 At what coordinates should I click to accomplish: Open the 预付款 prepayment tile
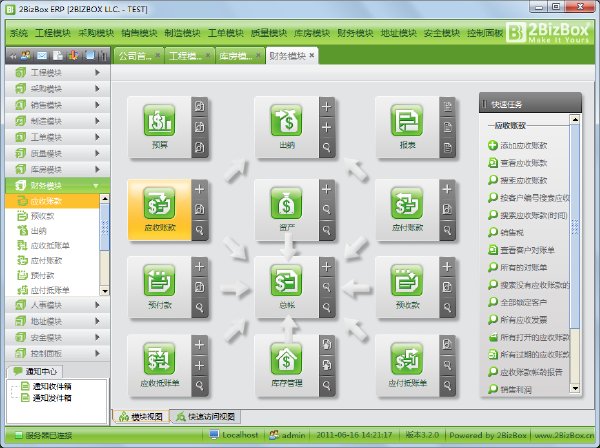tap(159, 281)
